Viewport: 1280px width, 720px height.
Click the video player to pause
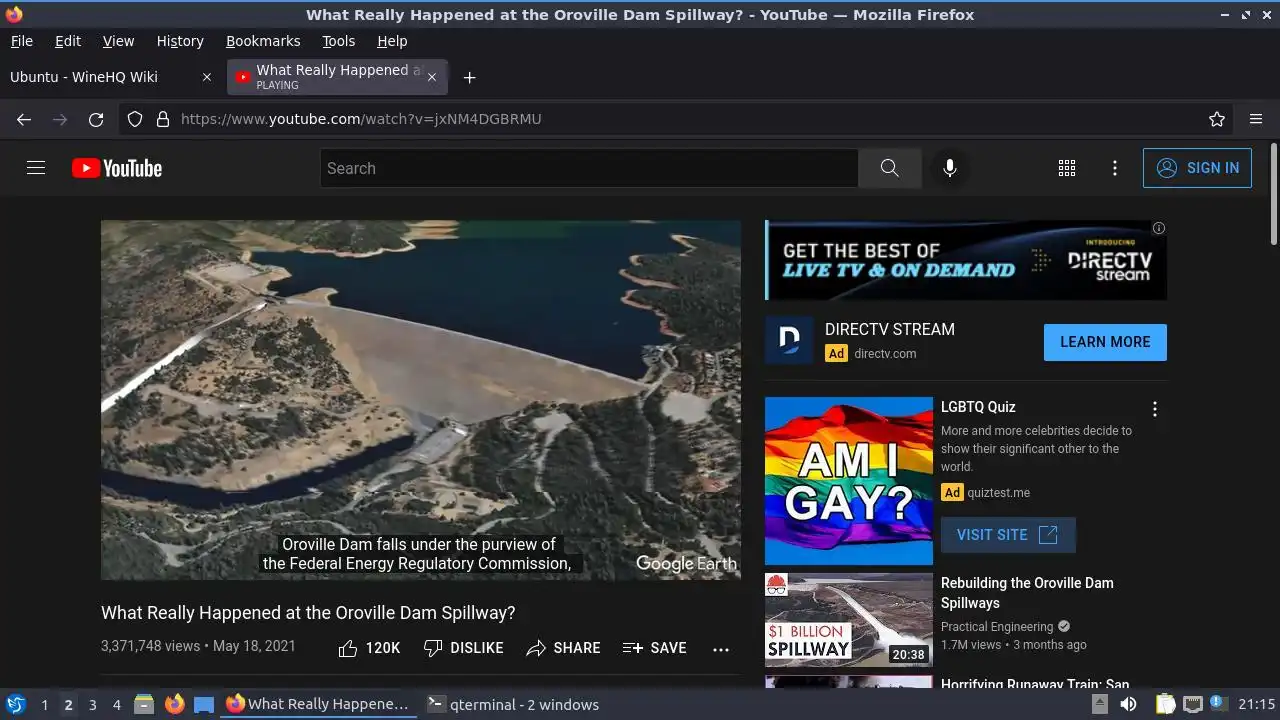(421, 400)
